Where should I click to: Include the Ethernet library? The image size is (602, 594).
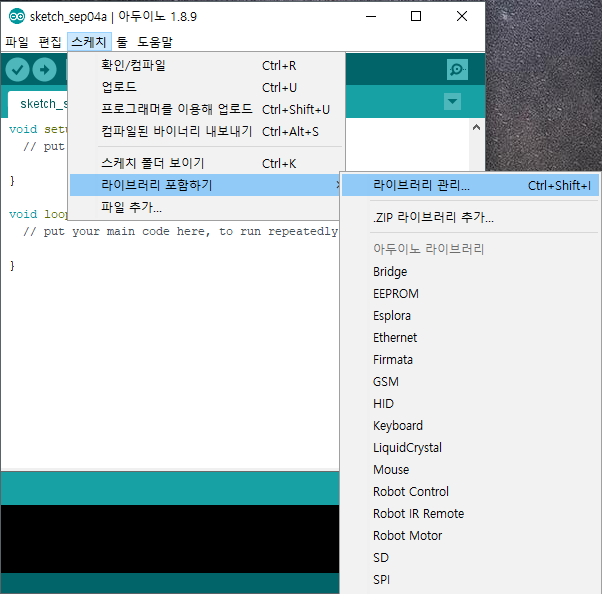click(470, 338)
